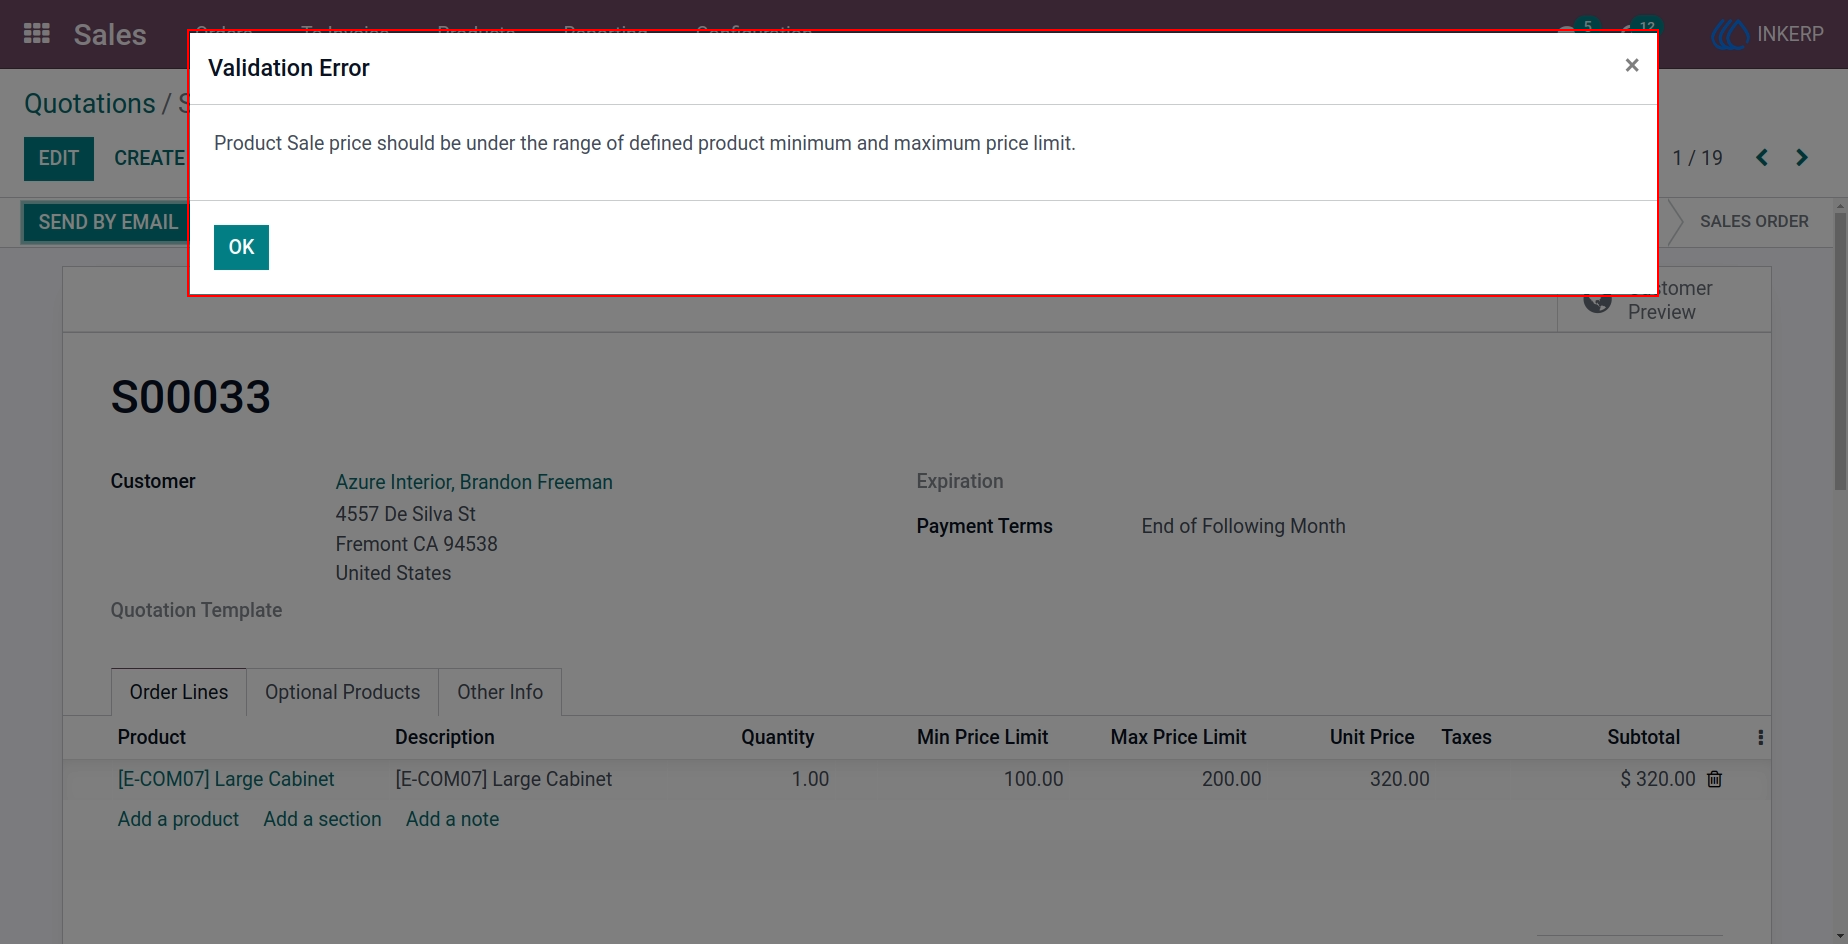Close the Validation Error dialog
The height and width of the screenshot is (944, 1848).
(1632, 65)
